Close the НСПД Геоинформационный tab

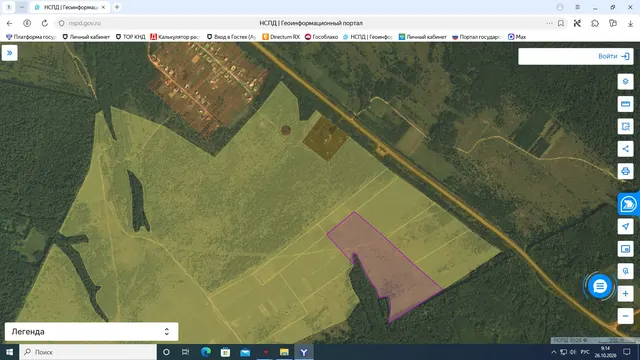[103, 7]
